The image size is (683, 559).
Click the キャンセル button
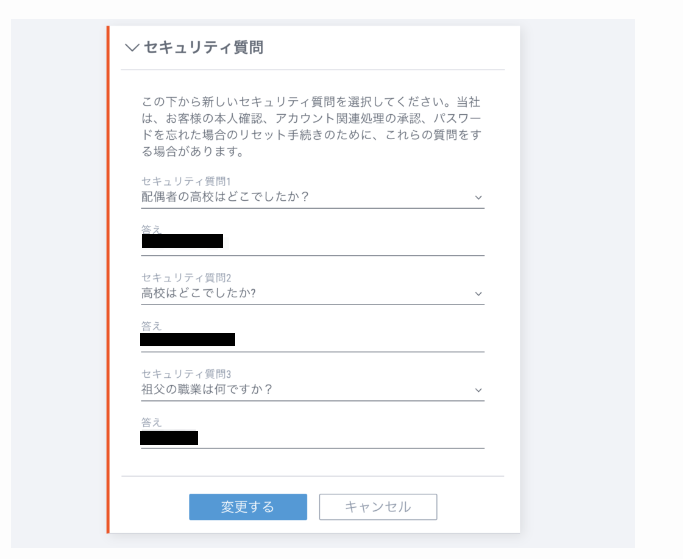pos(378,507)
